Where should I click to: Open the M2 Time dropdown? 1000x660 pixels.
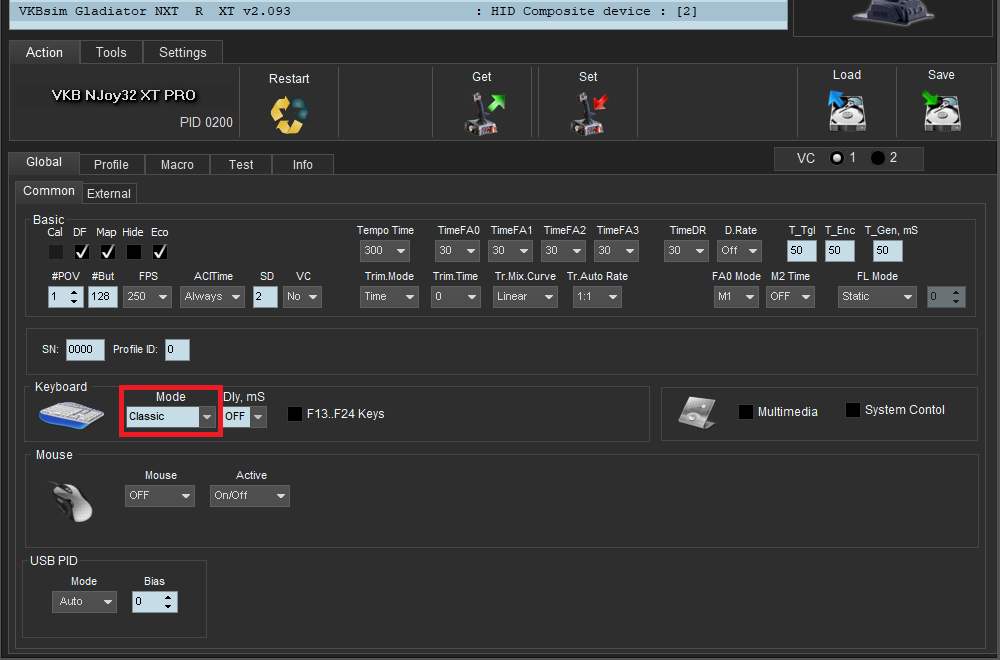click(x=790, y=297)
